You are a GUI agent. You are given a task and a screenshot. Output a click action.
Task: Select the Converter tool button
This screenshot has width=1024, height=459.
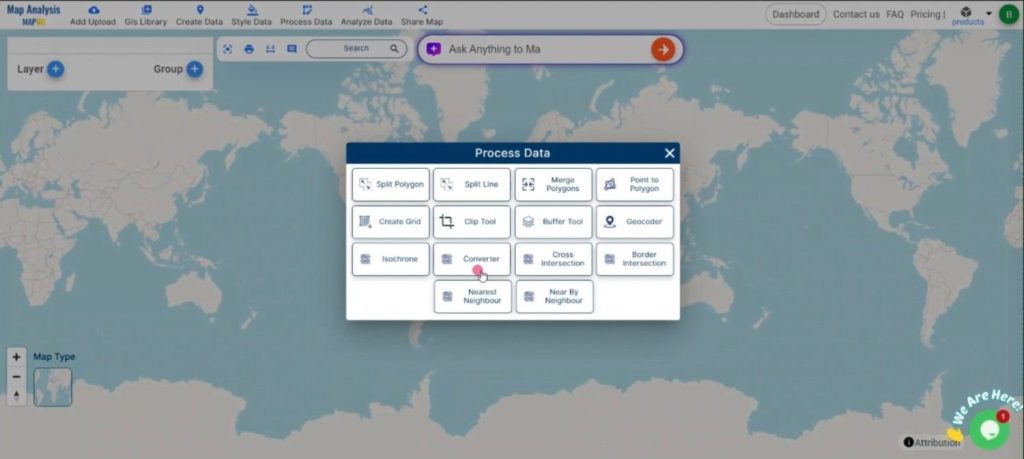click(x=472, y=259)
